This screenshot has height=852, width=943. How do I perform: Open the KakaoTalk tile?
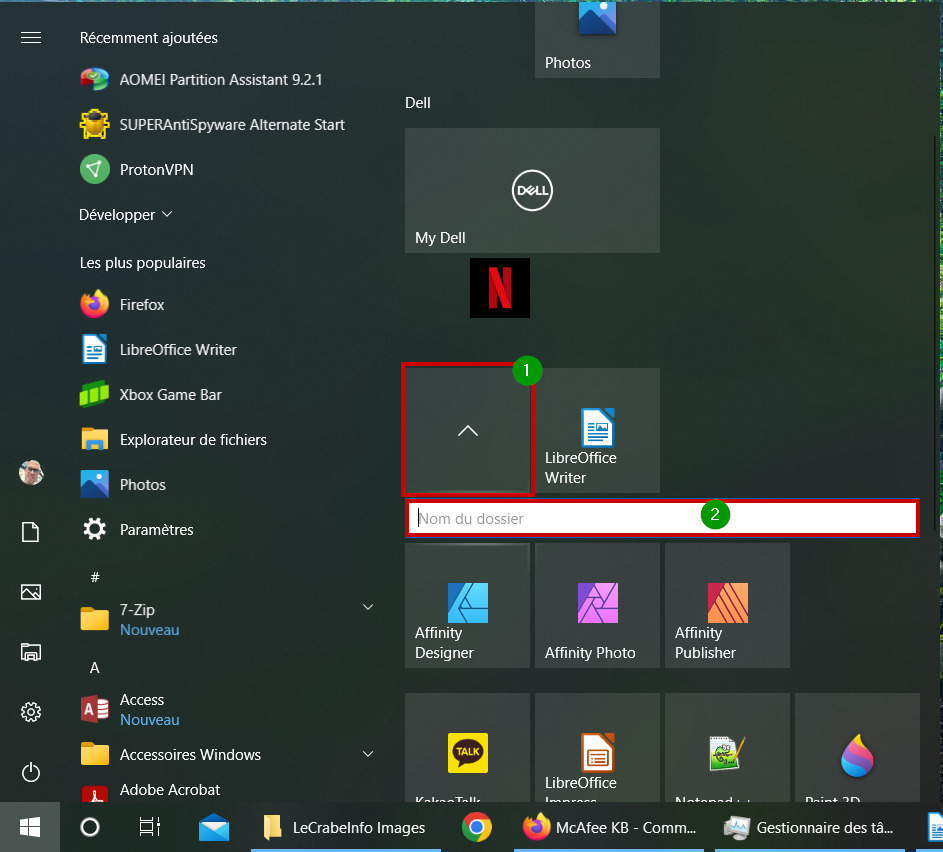[x=467, y=747]
